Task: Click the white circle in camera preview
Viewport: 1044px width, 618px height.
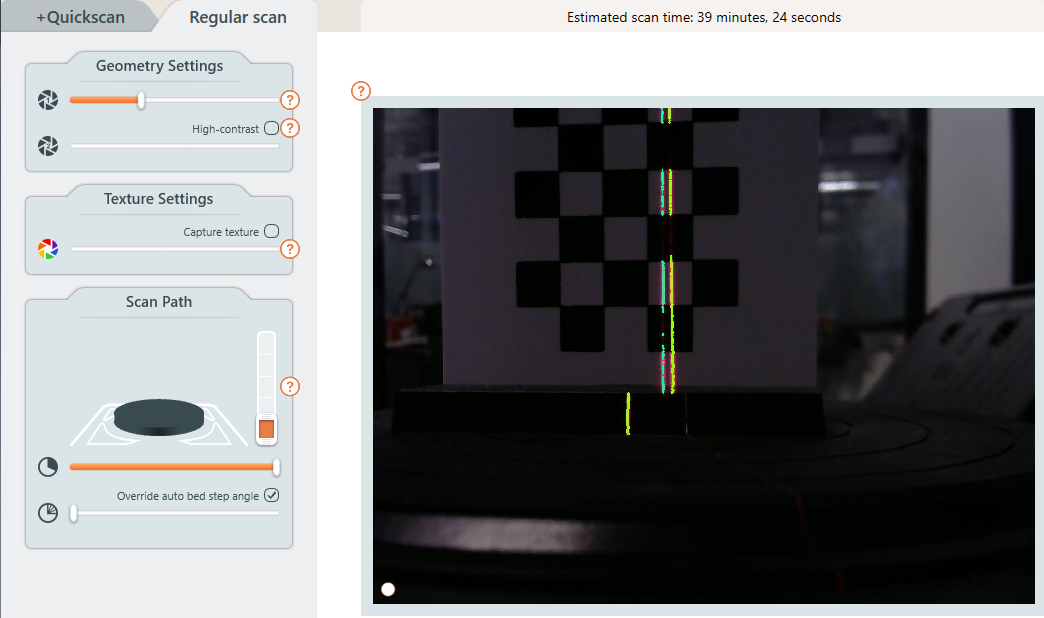Action: coord(388,589)
